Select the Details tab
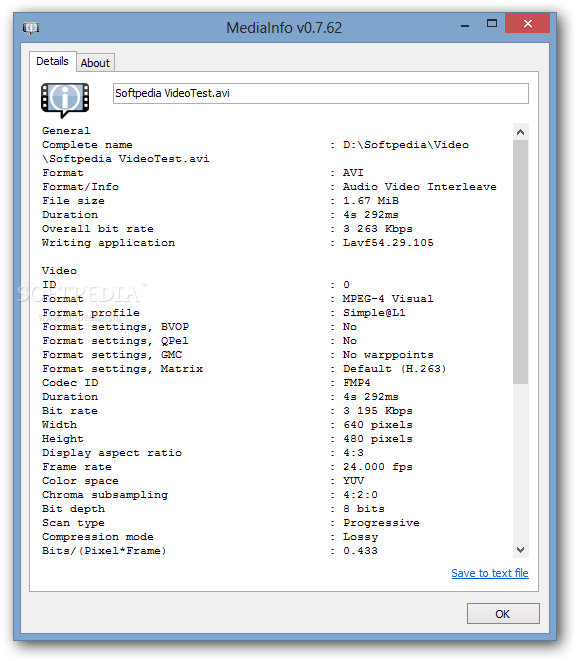Viewport: 577px width, 661px height. 52,61
